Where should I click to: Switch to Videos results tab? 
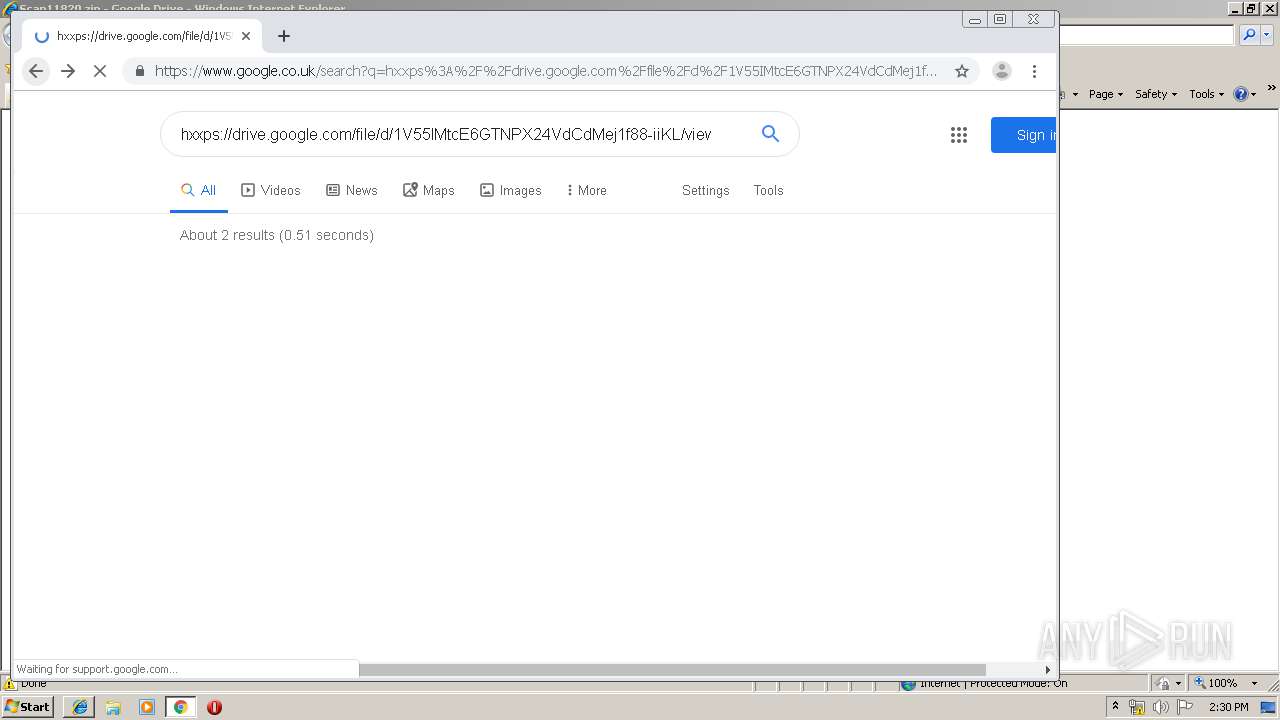(x=271, y=190)
